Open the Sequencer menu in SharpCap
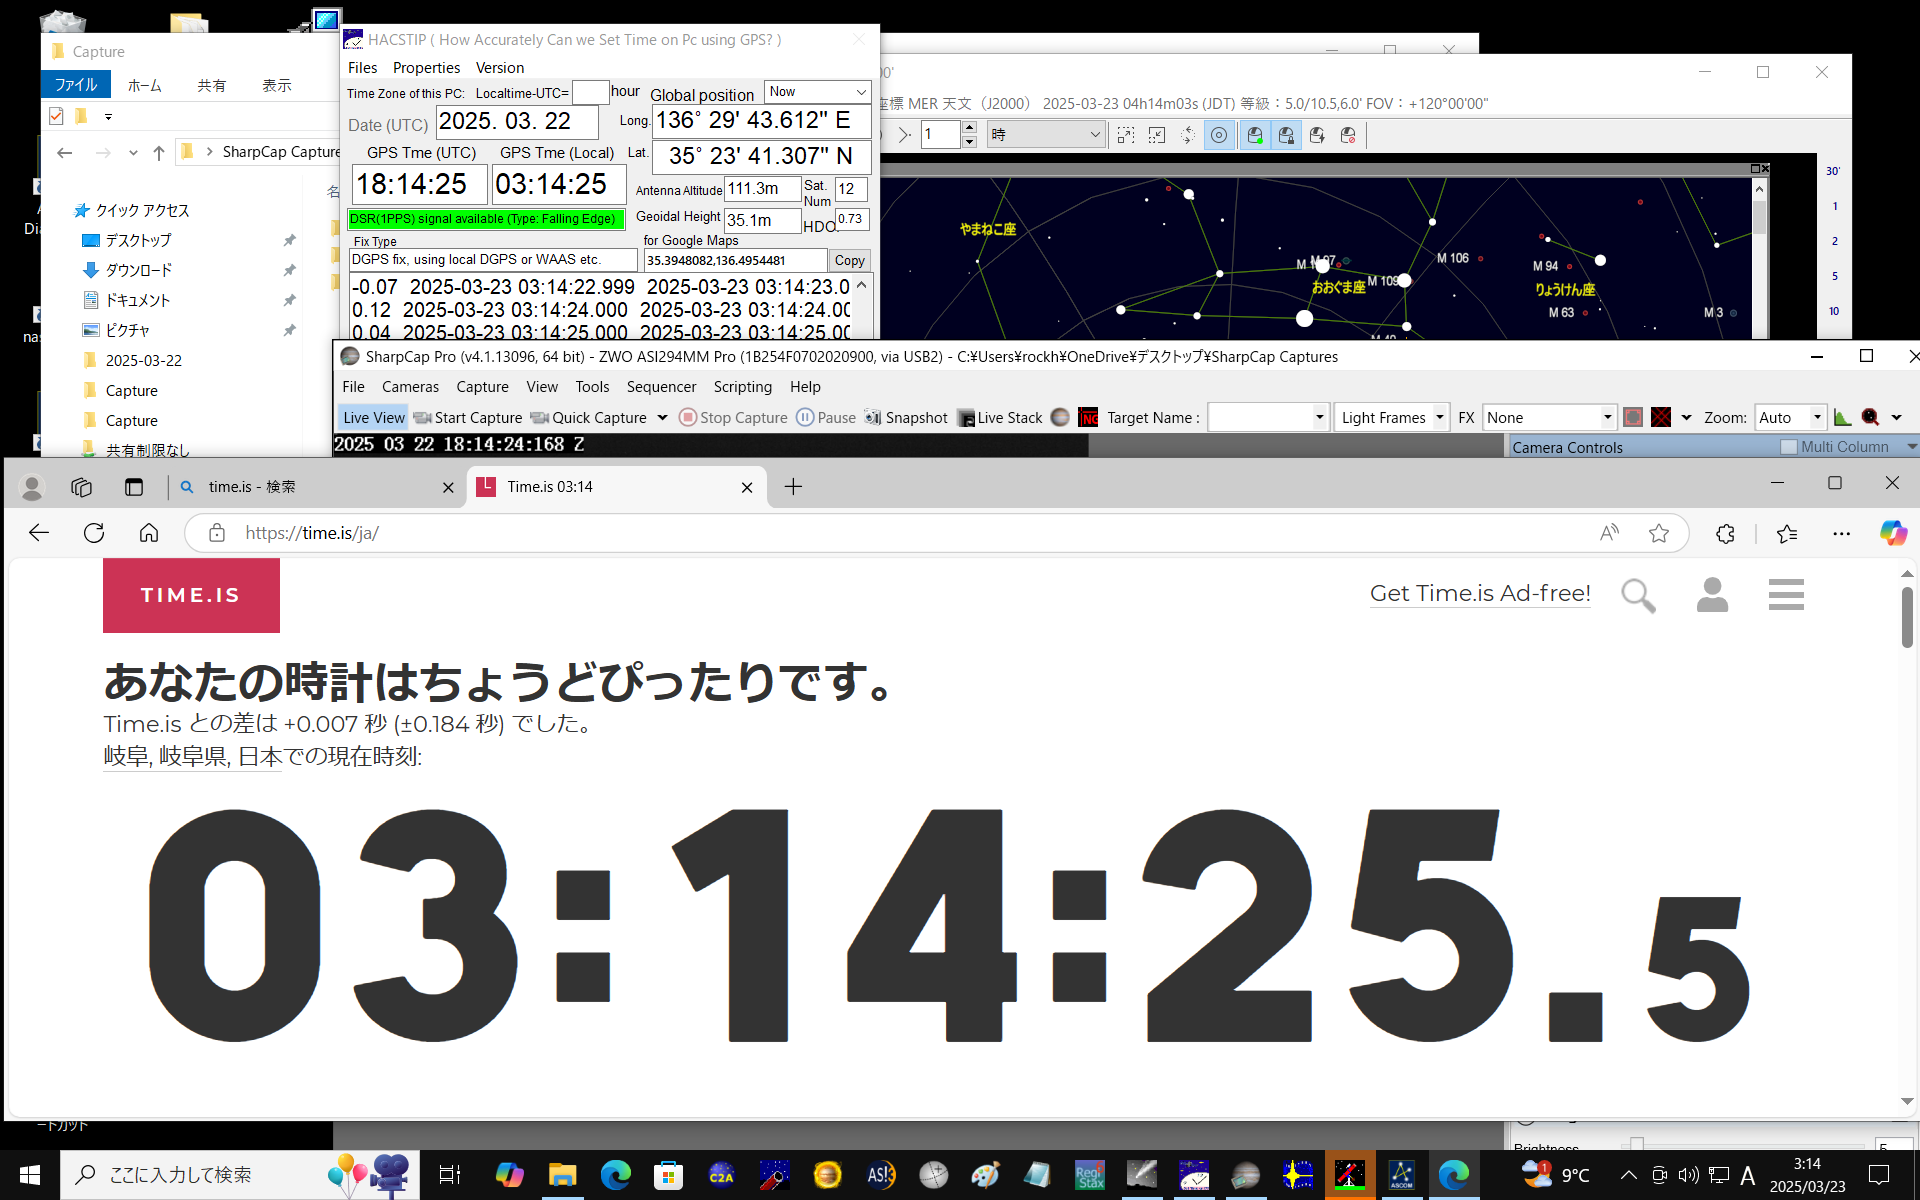Viewport: 1920px width, 1200px height. pyautogui.click(x=661, y=387)
